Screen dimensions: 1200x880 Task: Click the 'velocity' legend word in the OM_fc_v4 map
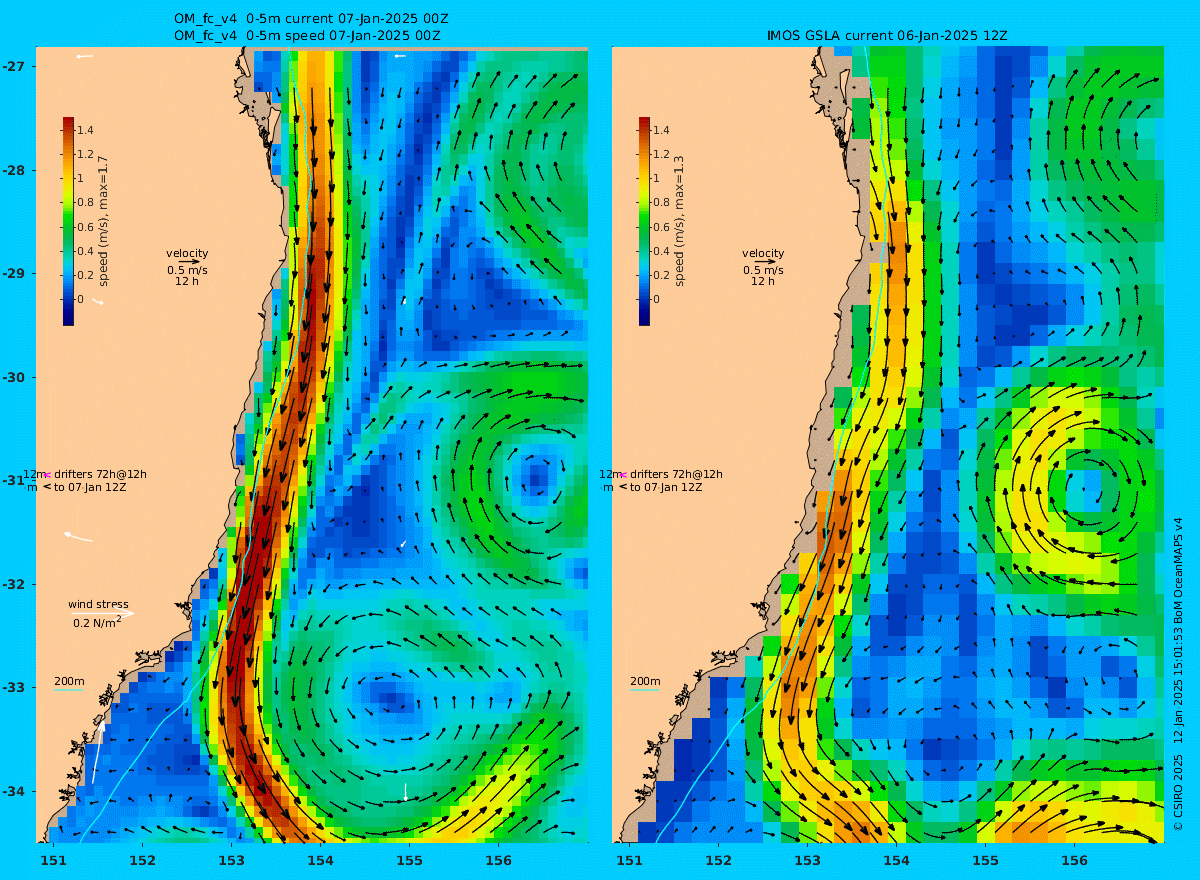(187, 253)
